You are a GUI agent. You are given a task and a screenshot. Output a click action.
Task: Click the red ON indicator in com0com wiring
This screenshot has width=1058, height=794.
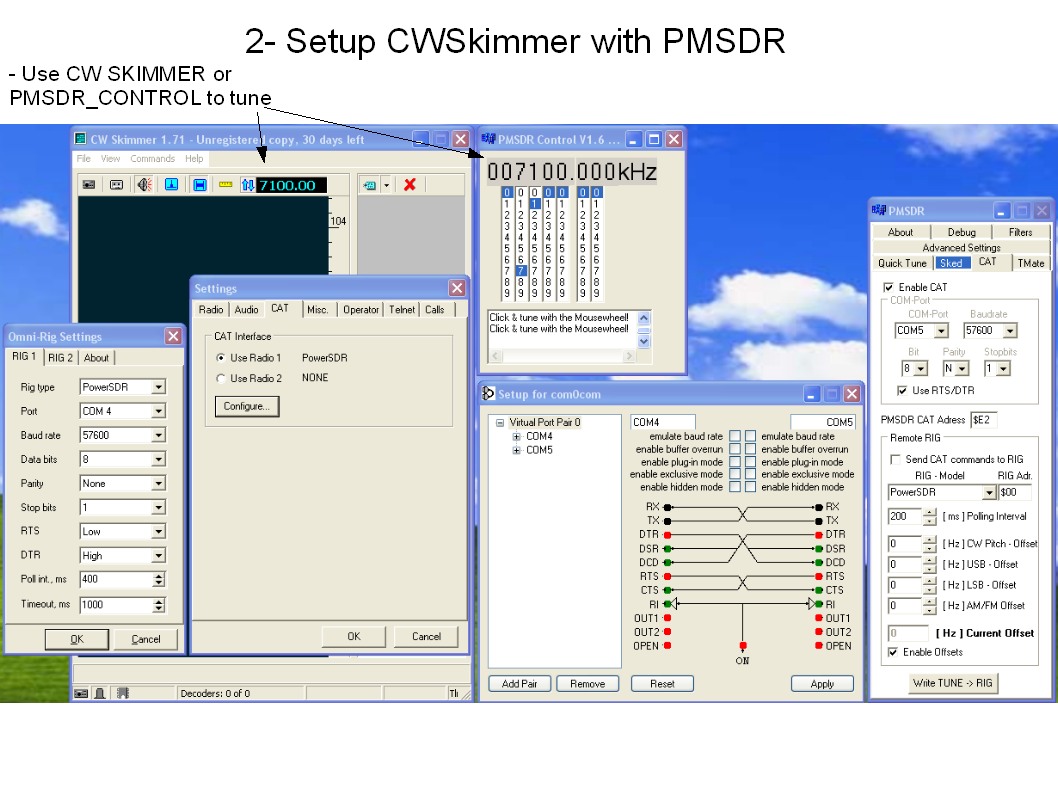tap(743, 646)
